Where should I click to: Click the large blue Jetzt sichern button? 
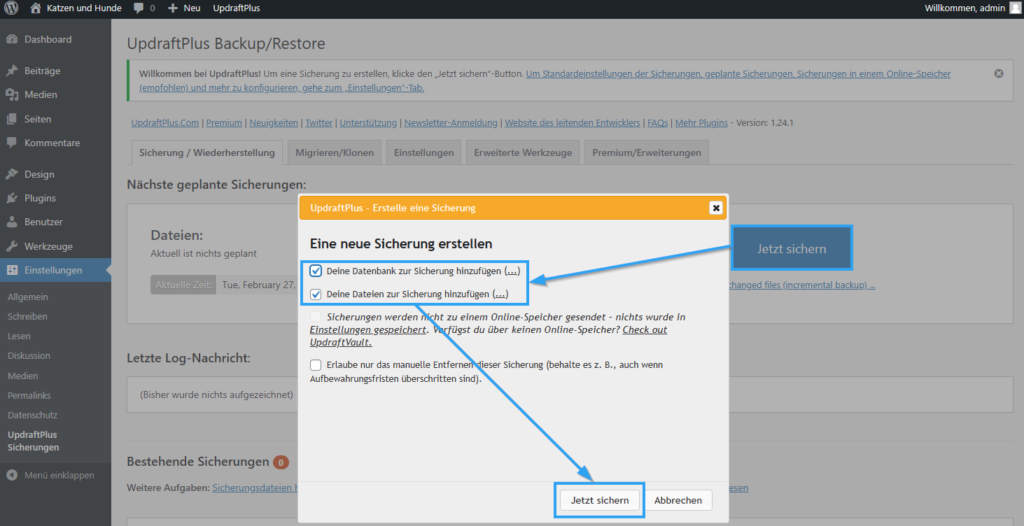point(792,248)
